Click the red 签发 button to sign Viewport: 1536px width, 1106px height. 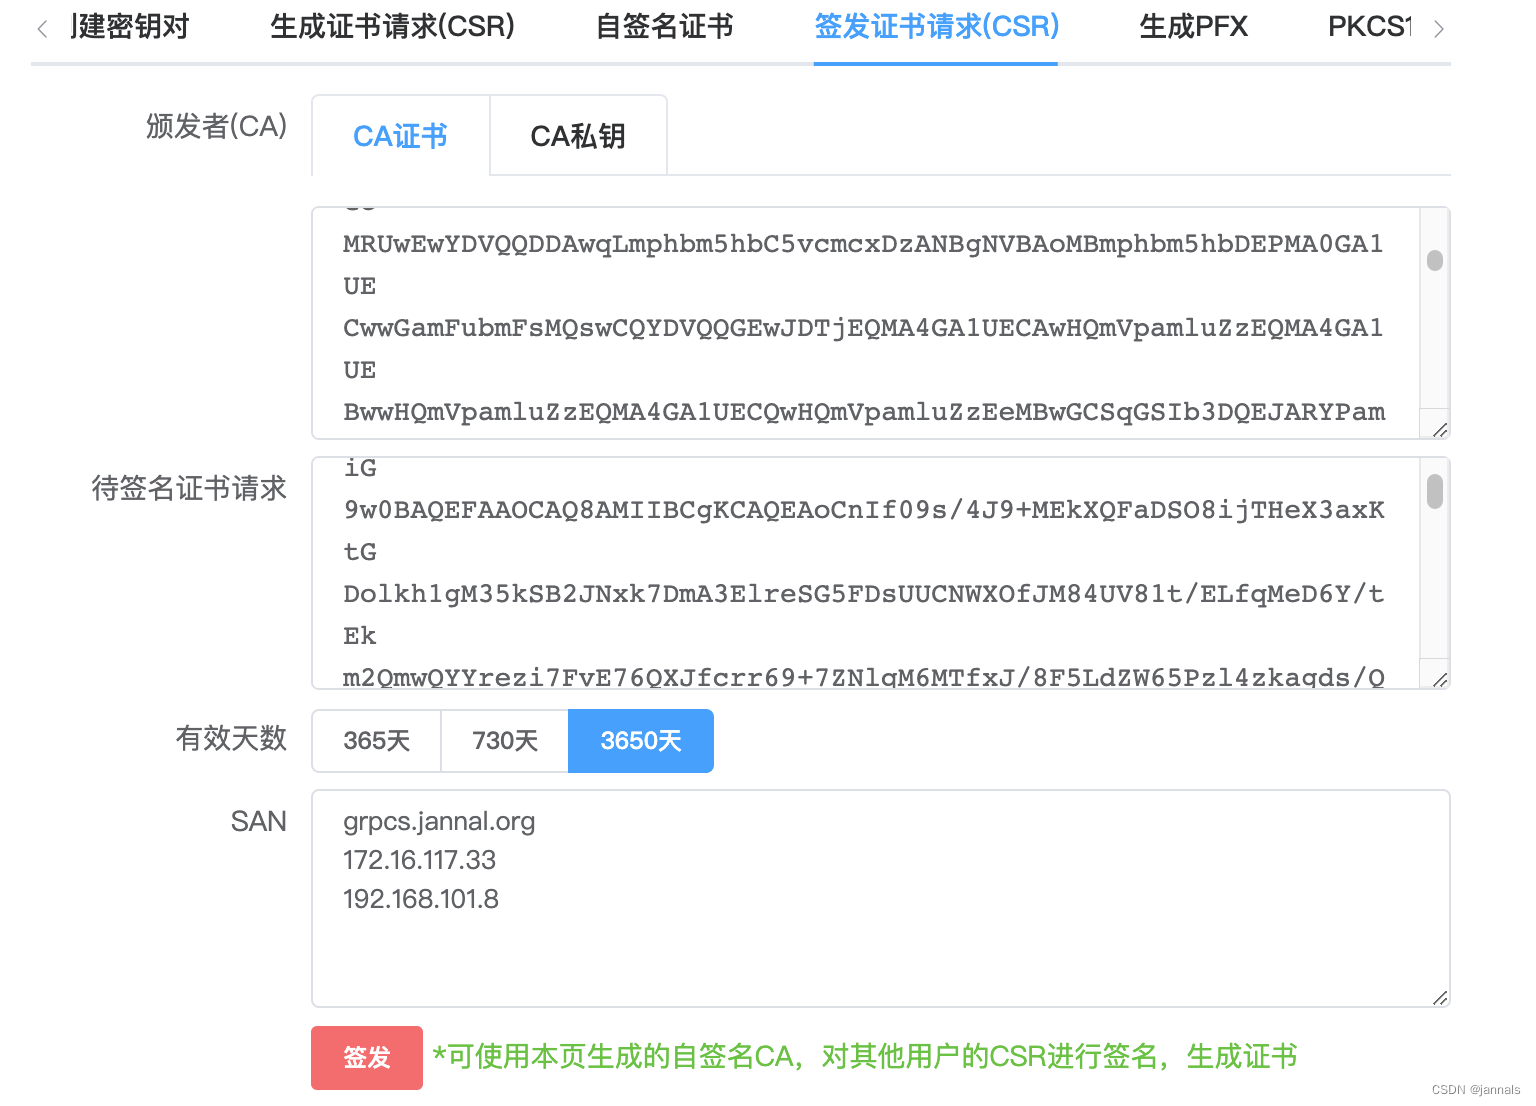click(366, 1057)
